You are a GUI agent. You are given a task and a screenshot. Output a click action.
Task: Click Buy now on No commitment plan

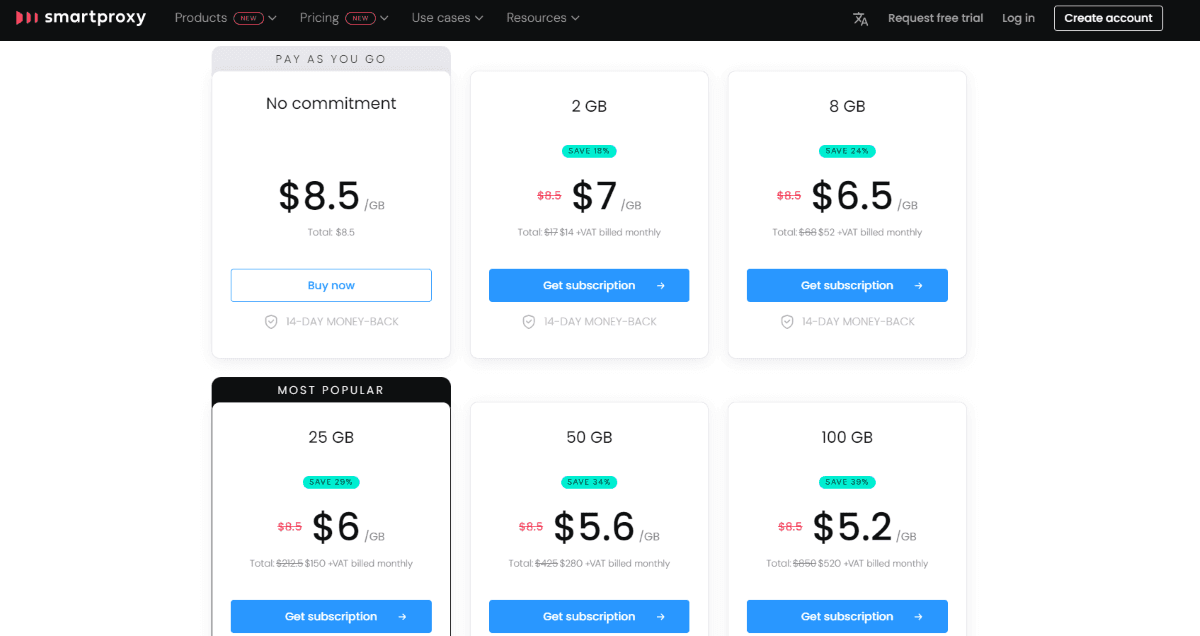331,285
